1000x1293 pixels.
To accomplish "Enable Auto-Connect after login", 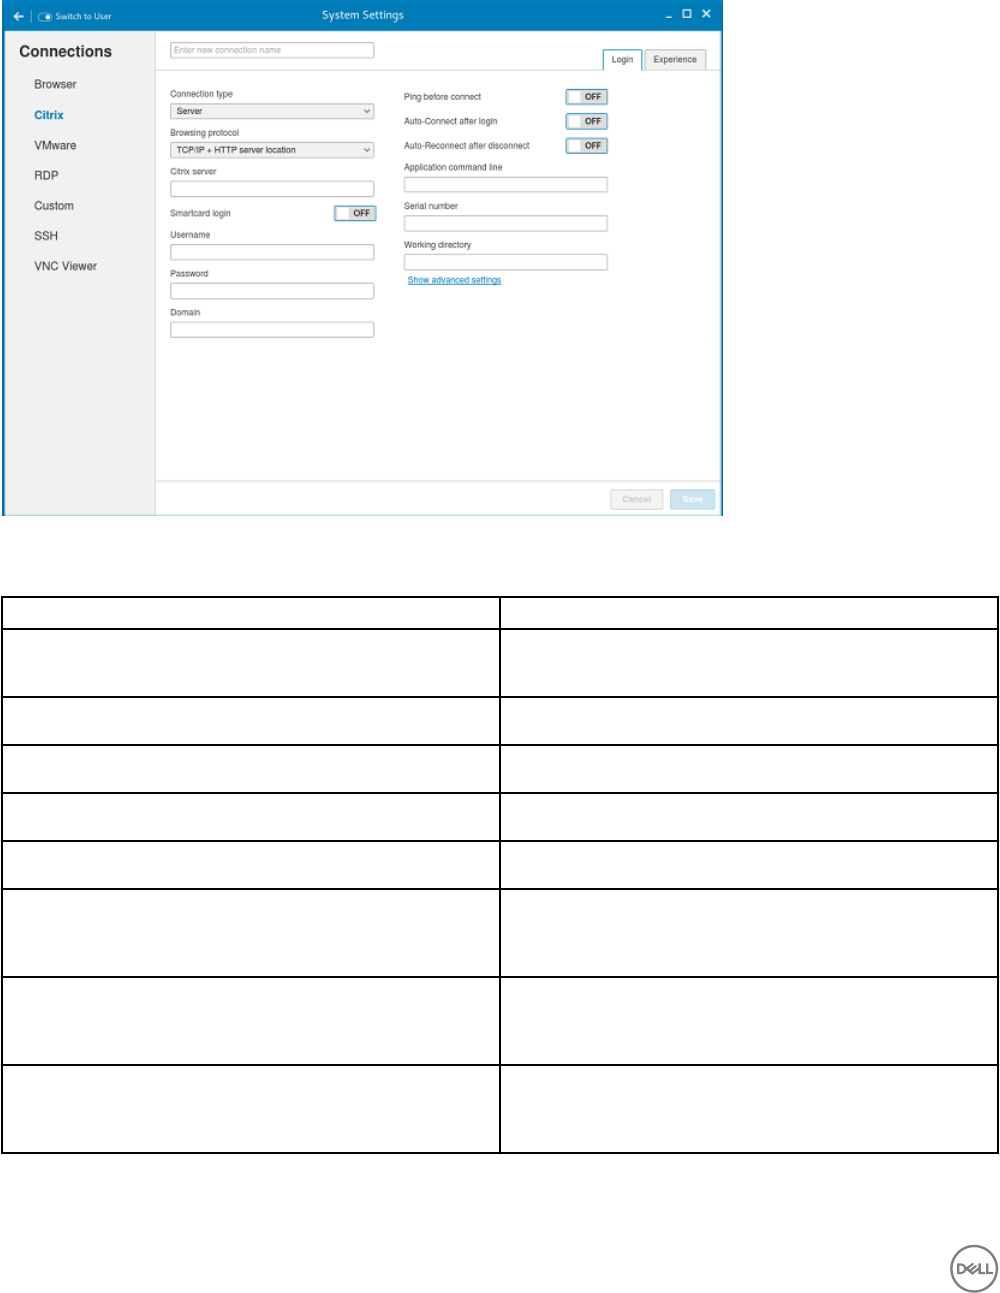I will 586,121.
